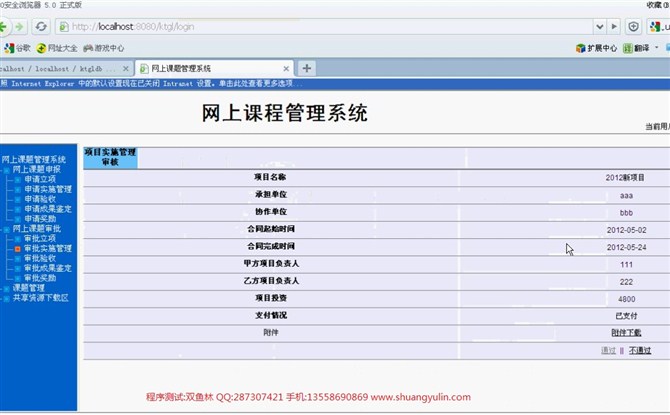The image size is (670, 415).
Task: Open 审批验收 in the sidebar
Action: point(40,259)
